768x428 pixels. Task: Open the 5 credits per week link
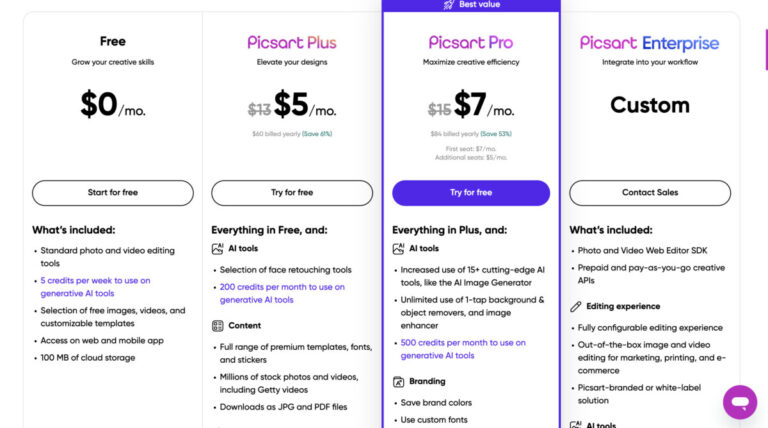(x=98, y=287)
